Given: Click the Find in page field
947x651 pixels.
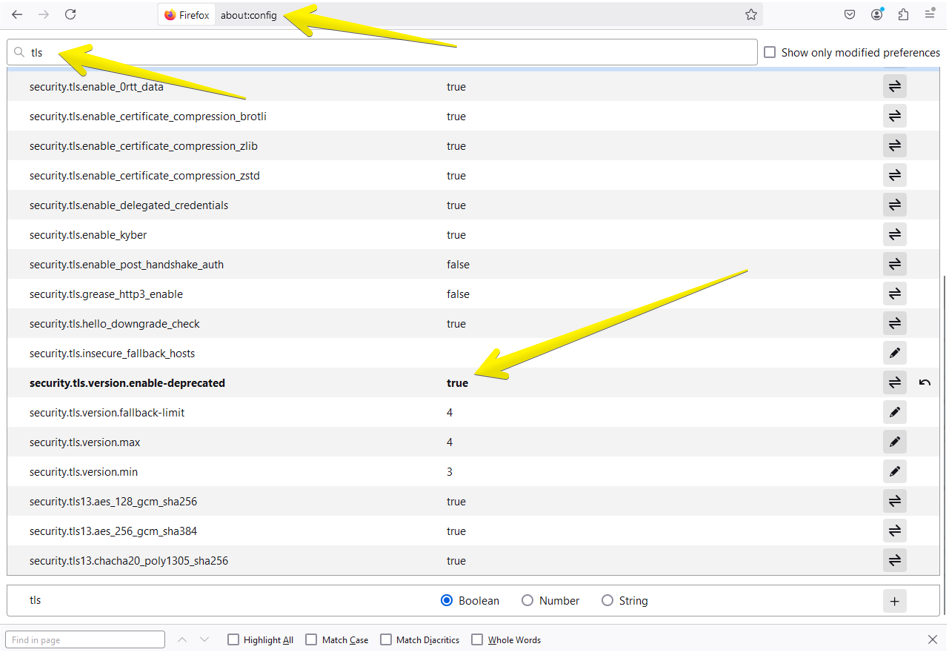Looking at the screenshot, I should [85, 640].
